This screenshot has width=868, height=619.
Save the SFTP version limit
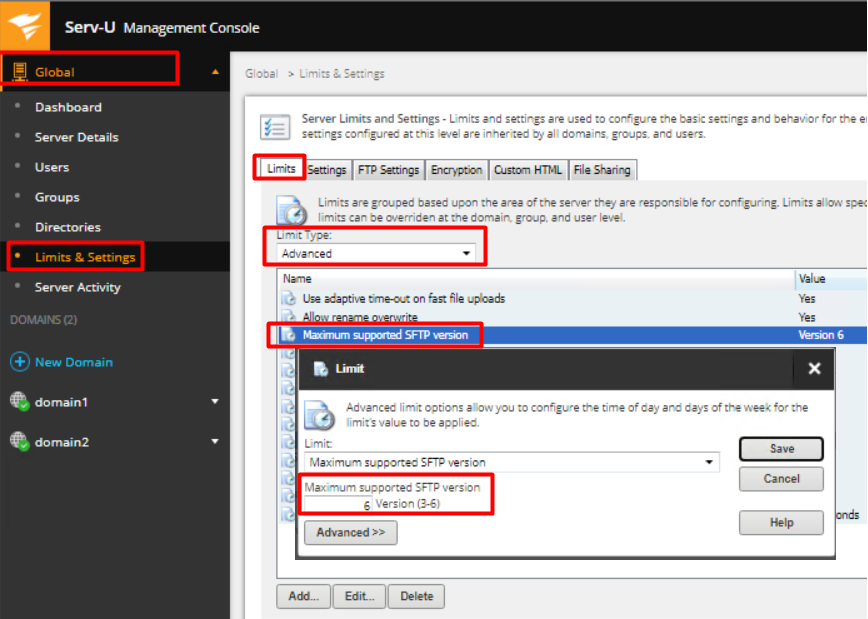click(x=781, y=448)
